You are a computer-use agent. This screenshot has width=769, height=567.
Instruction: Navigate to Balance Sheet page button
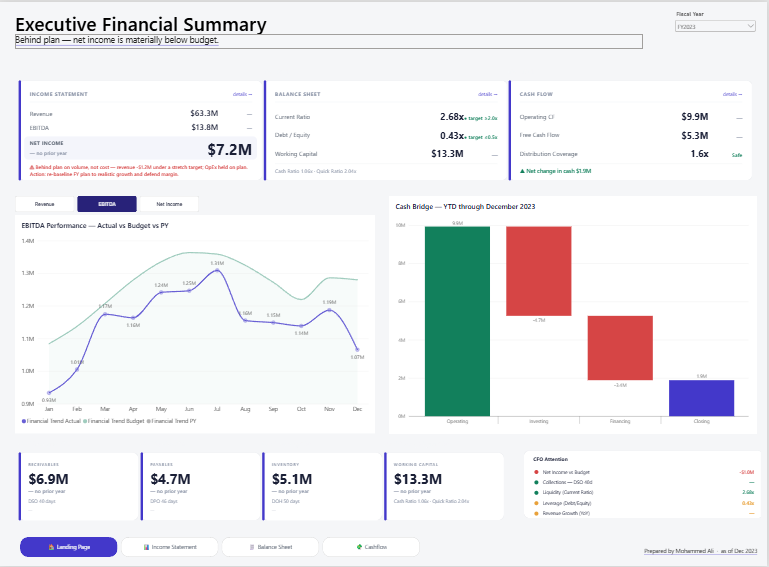tap(270, 547)
